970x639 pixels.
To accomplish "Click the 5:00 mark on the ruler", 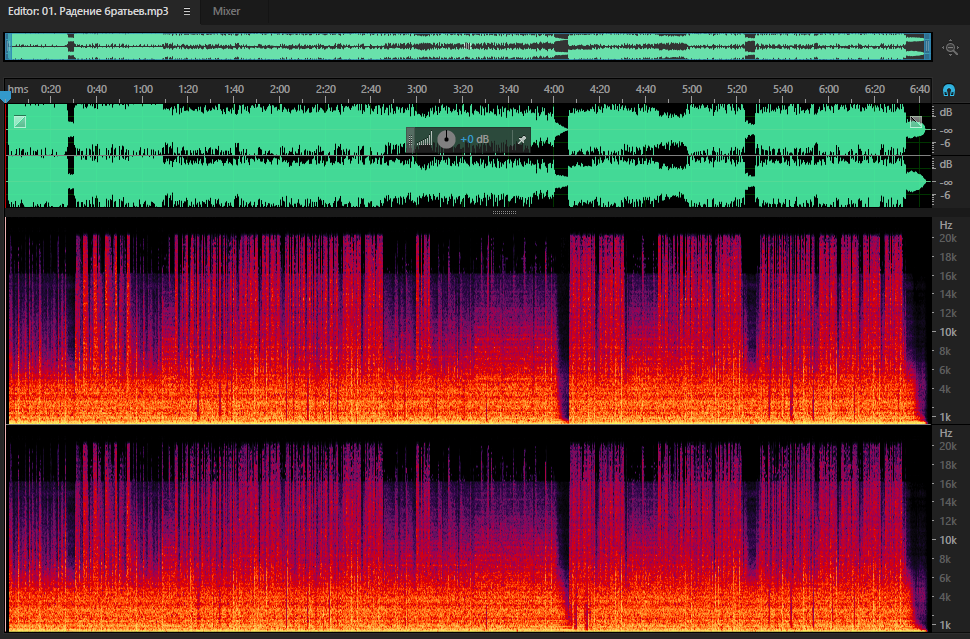I will 692,89.
